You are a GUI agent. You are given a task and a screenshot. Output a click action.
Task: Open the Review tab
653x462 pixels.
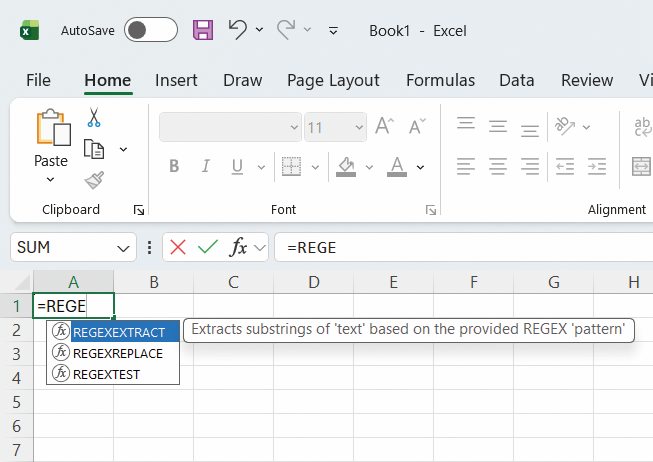587,80
